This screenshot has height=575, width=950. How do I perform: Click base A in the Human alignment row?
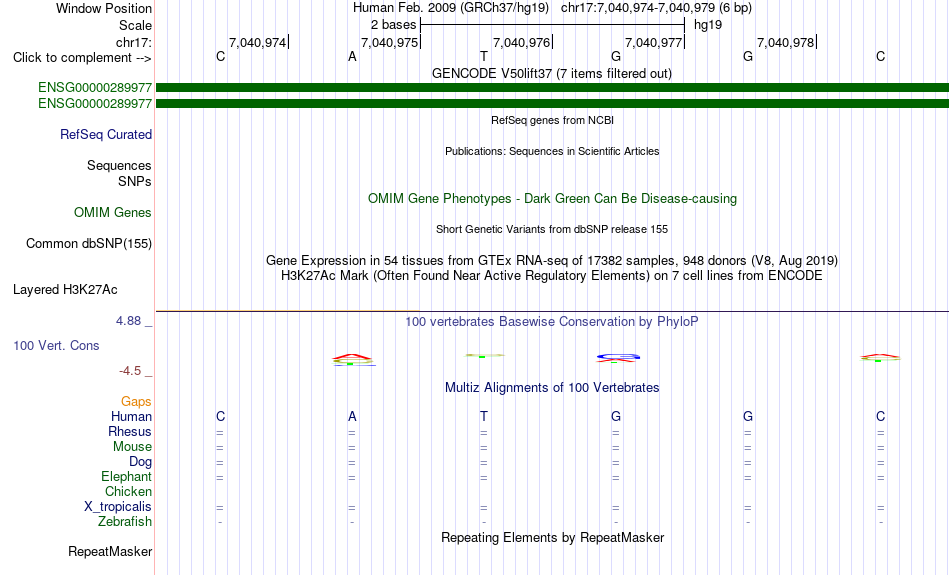352,416
